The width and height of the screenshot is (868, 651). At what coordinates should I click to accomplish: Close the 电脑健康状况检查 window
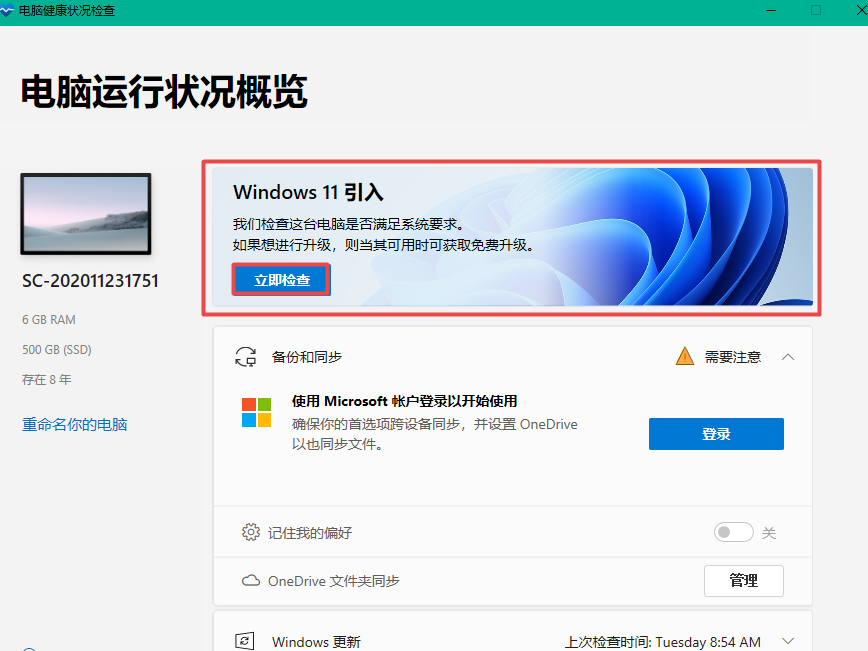click(x=861, y=11)
